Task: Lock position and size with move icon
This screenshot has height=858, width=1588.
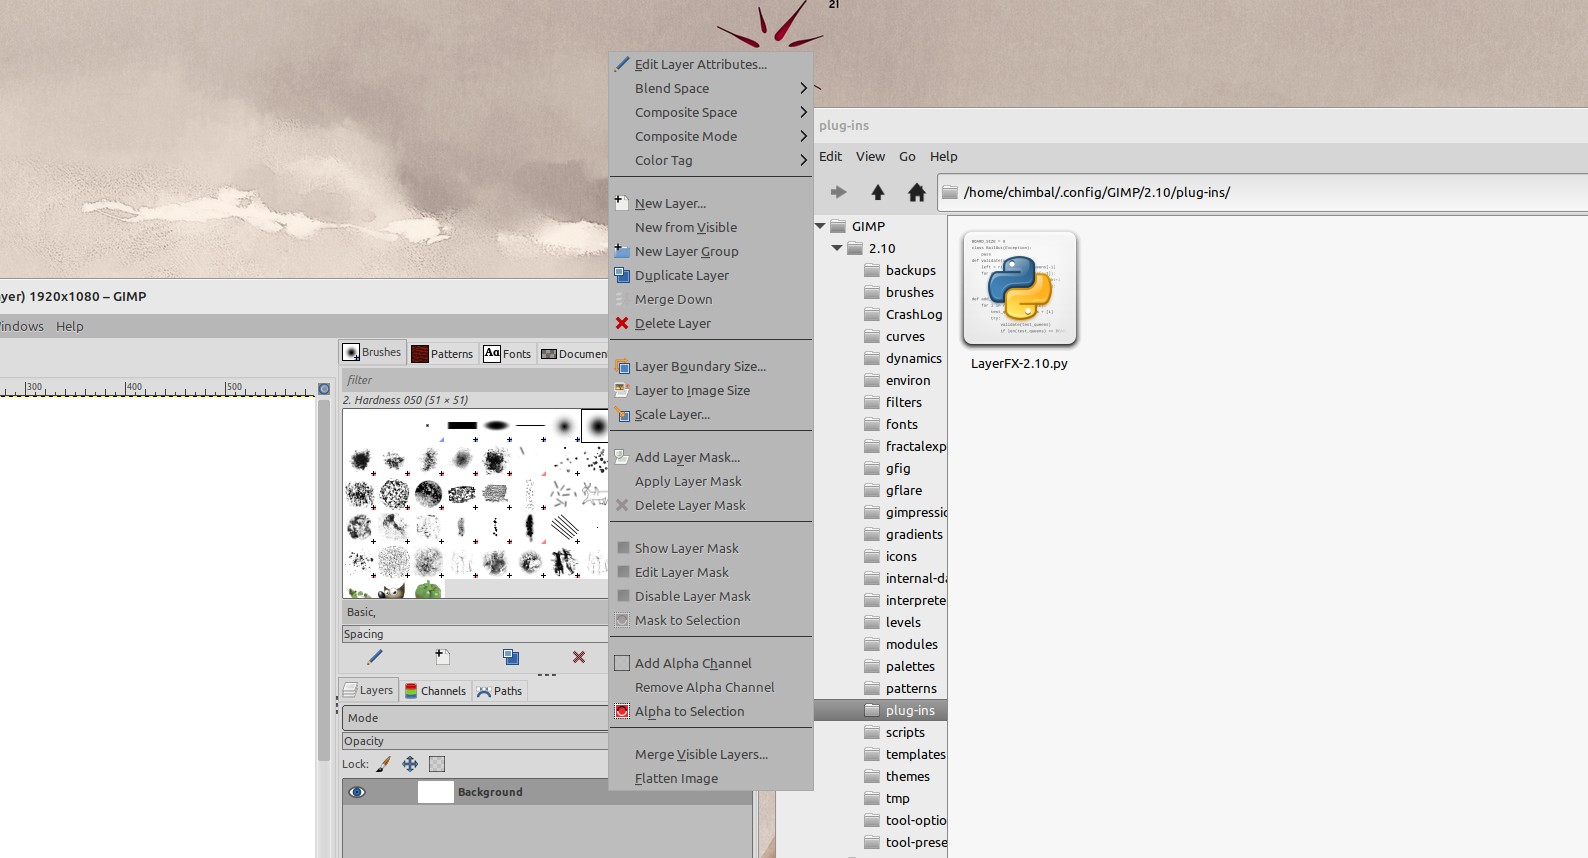Action: pyautogui.click(x=410, y=764)
